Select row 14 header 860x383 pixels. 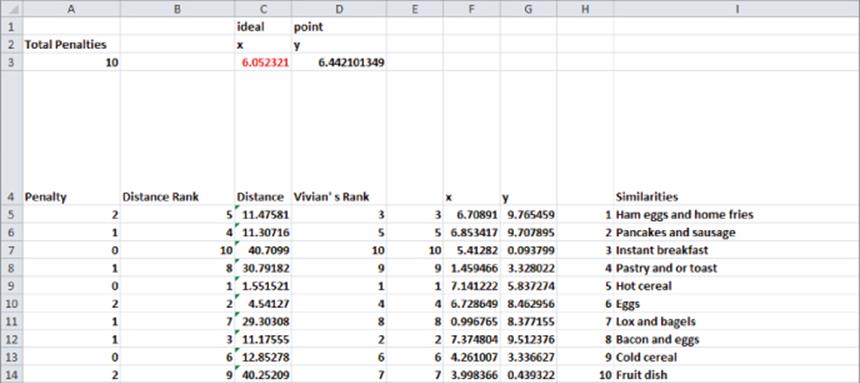pyautogui.click(x=12, y=375)
